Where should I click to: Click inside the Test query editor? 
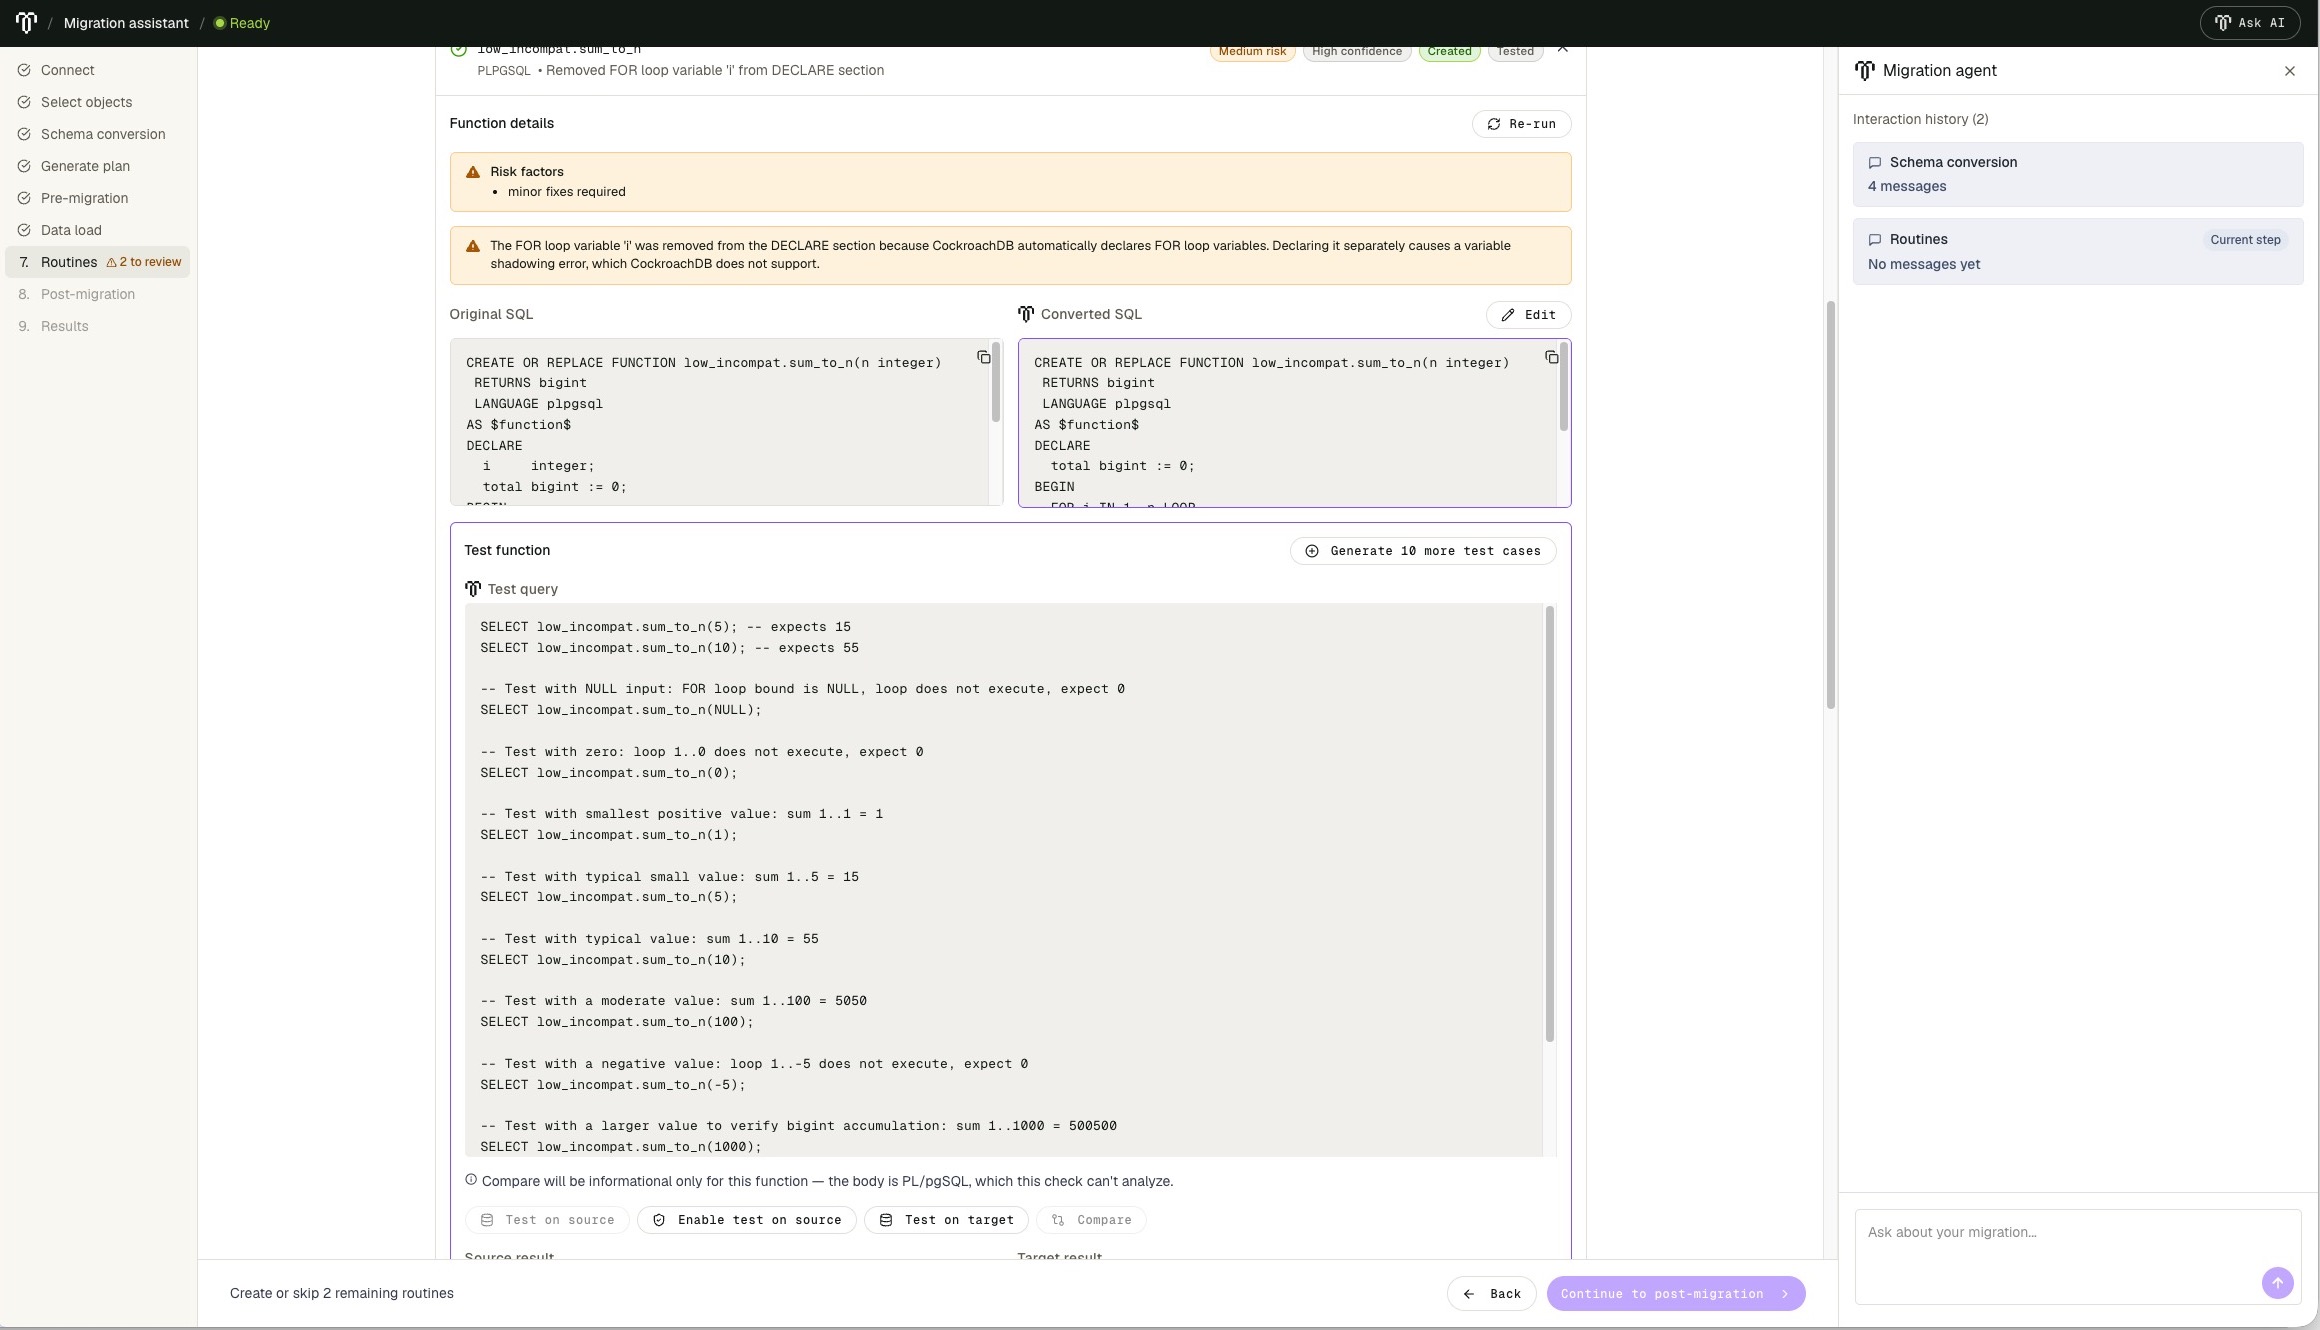pos(1003,880)
